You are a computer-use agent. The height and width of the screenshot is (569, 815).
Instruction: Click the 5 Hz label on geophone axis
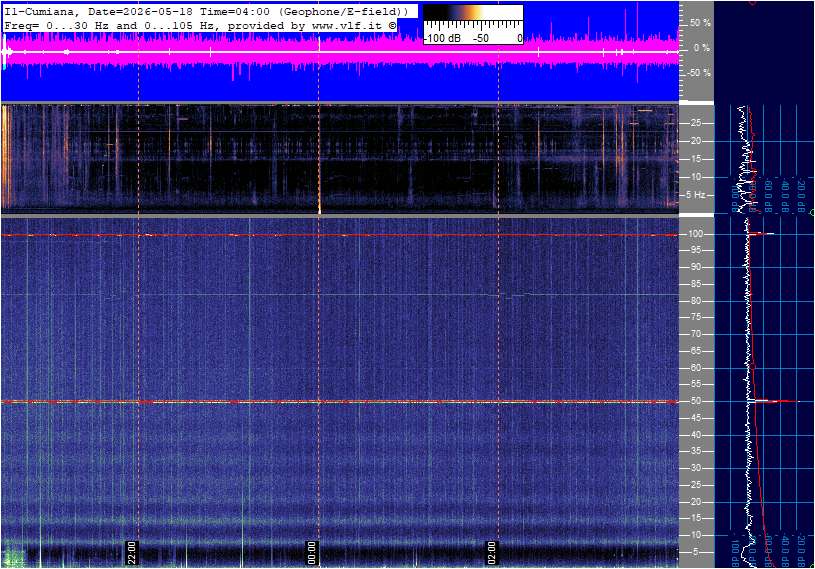tap(696, 195)
